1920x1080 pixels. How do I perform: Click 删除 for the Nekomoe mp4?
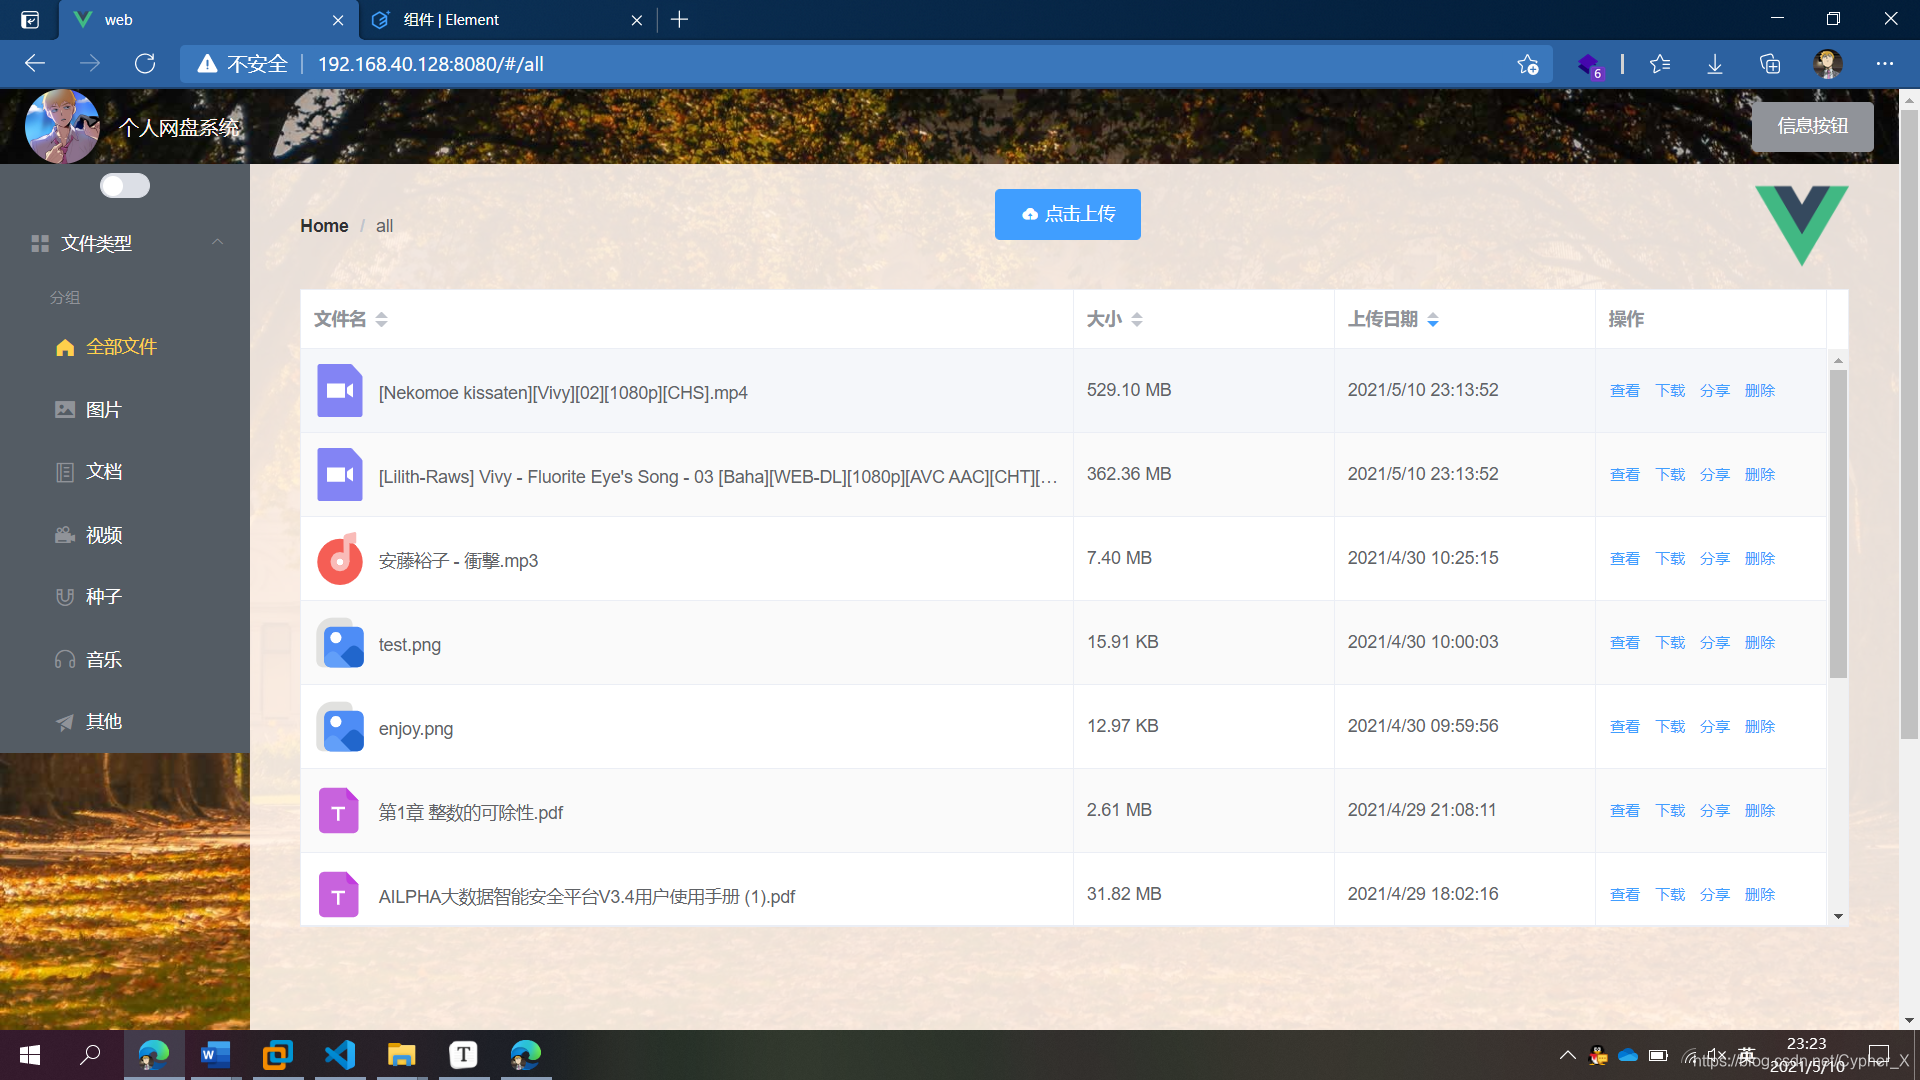point(1759,391)
